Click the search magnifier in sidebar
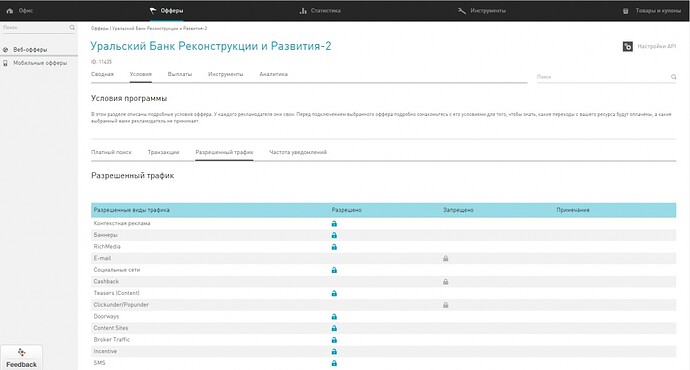 [x=72, y=28]
